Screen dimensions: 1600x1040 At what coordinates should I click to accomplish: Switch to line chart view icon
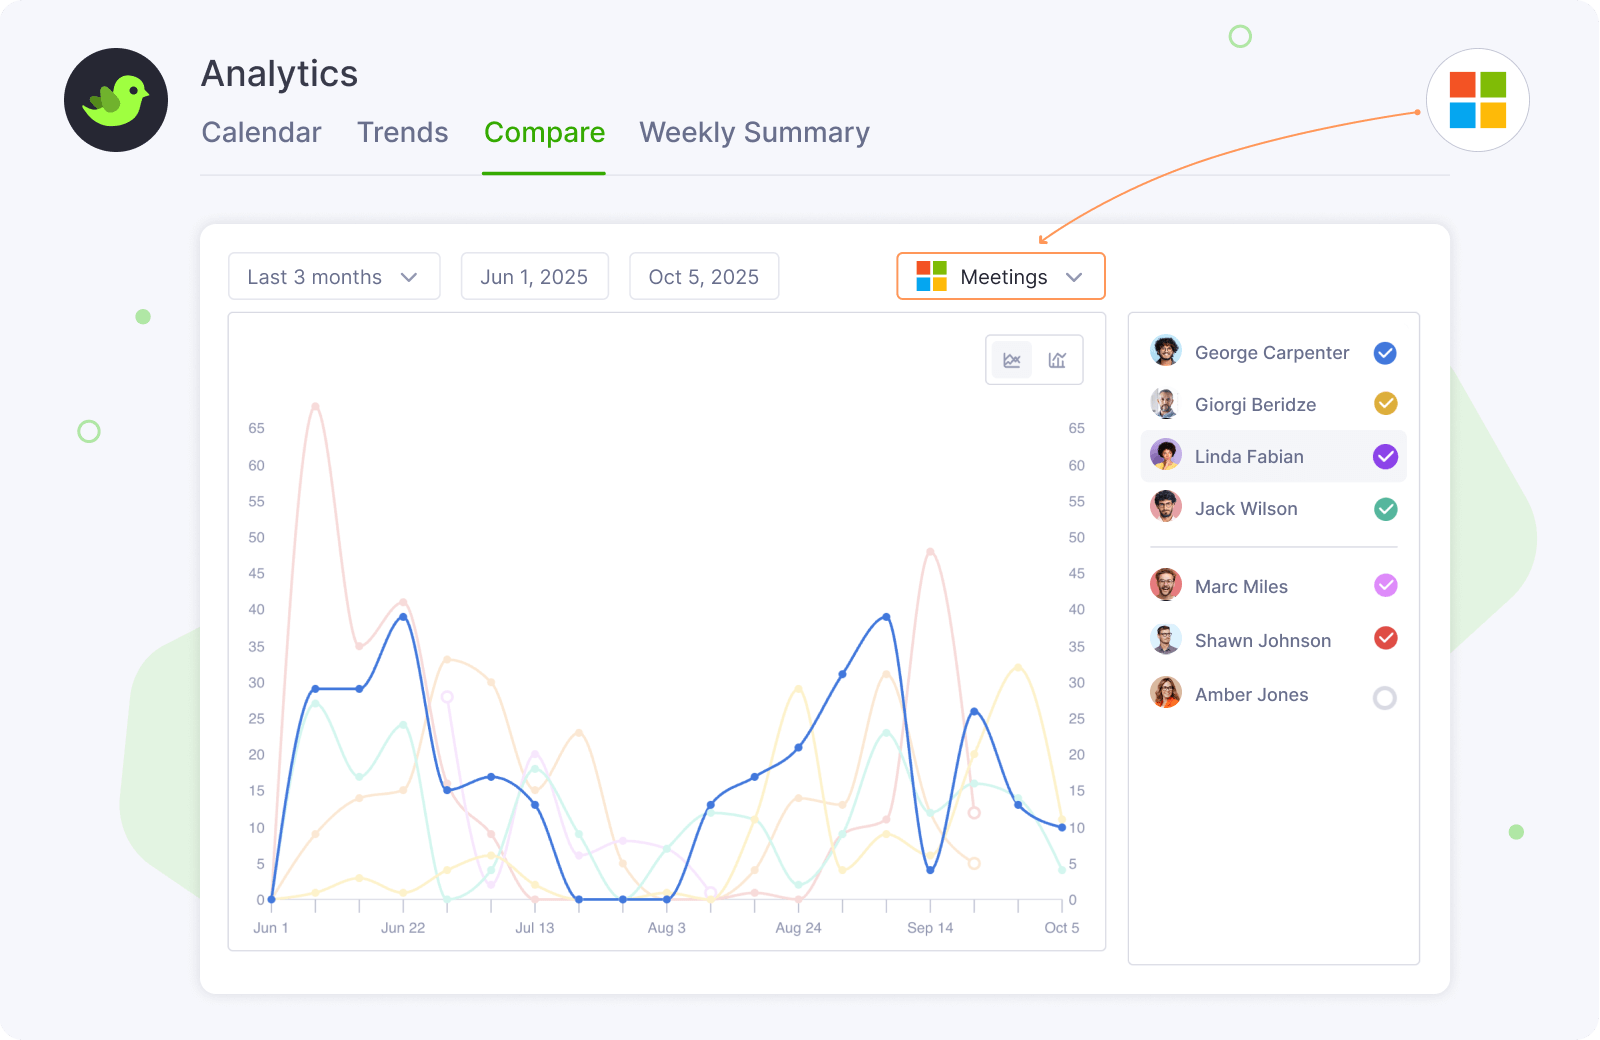pyautogui.click(x=1012, y=360)
